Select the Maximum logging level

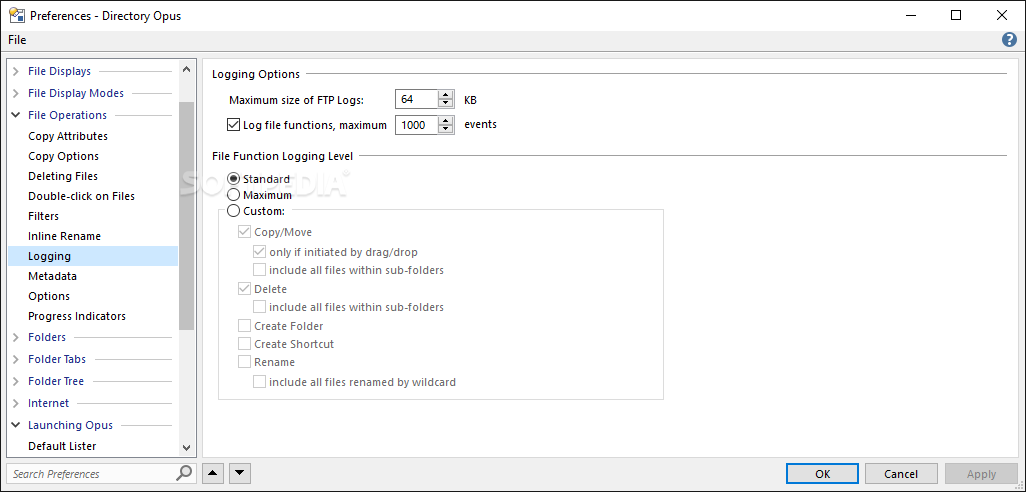pyautogui.click(x=233, y=195)
